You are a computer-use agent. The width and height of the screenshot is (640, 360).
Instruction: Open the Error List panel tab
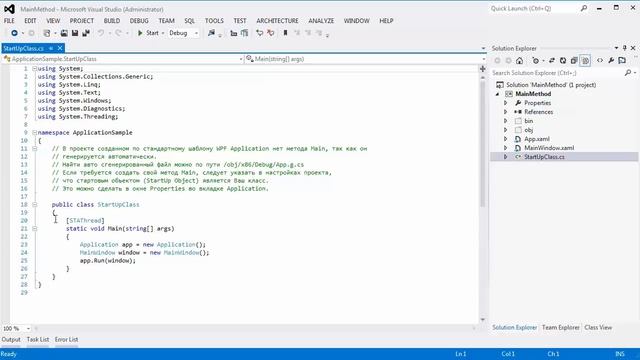pos(67,340)
